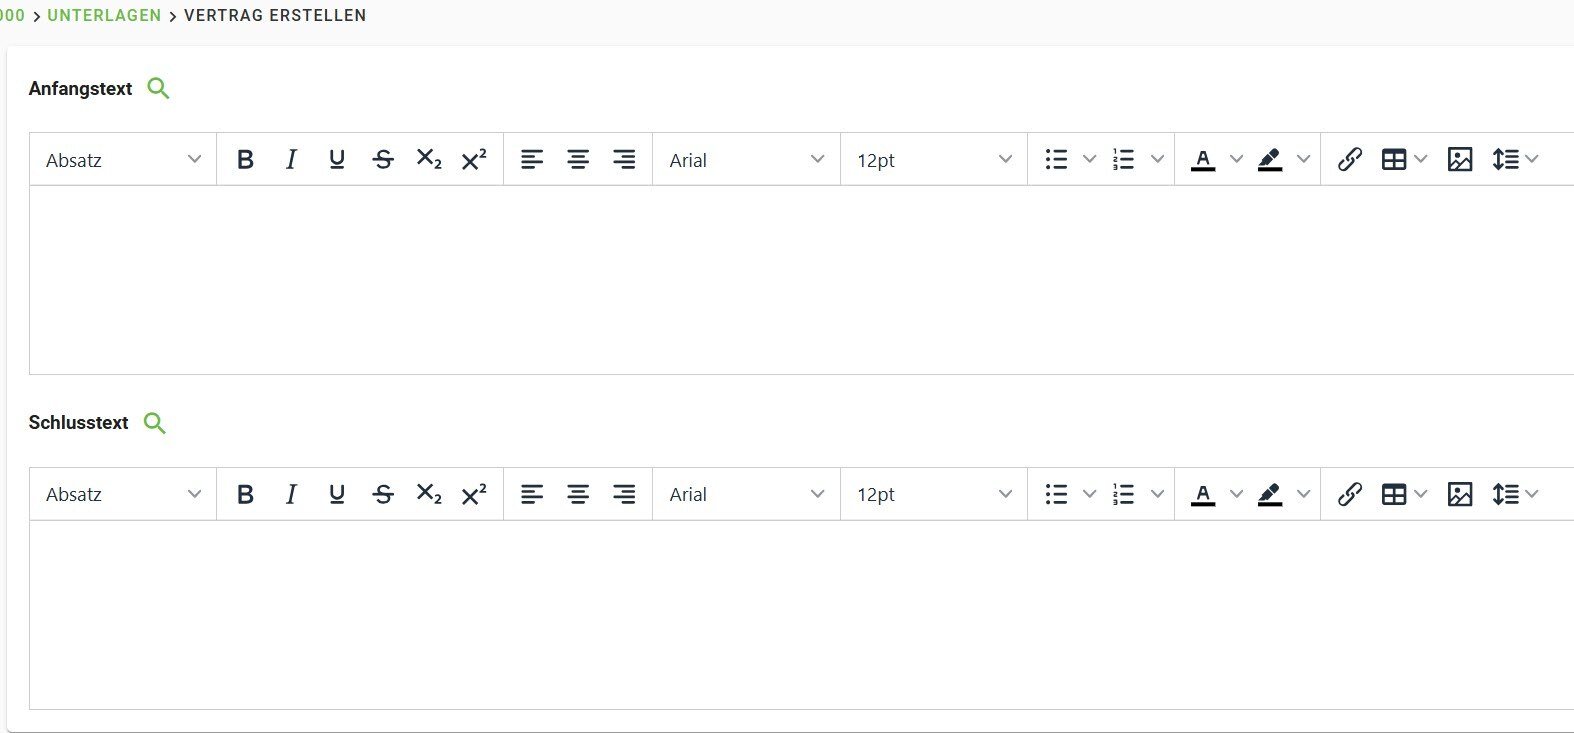Open the Absatz format dropdown in Anfangstext

123,160
